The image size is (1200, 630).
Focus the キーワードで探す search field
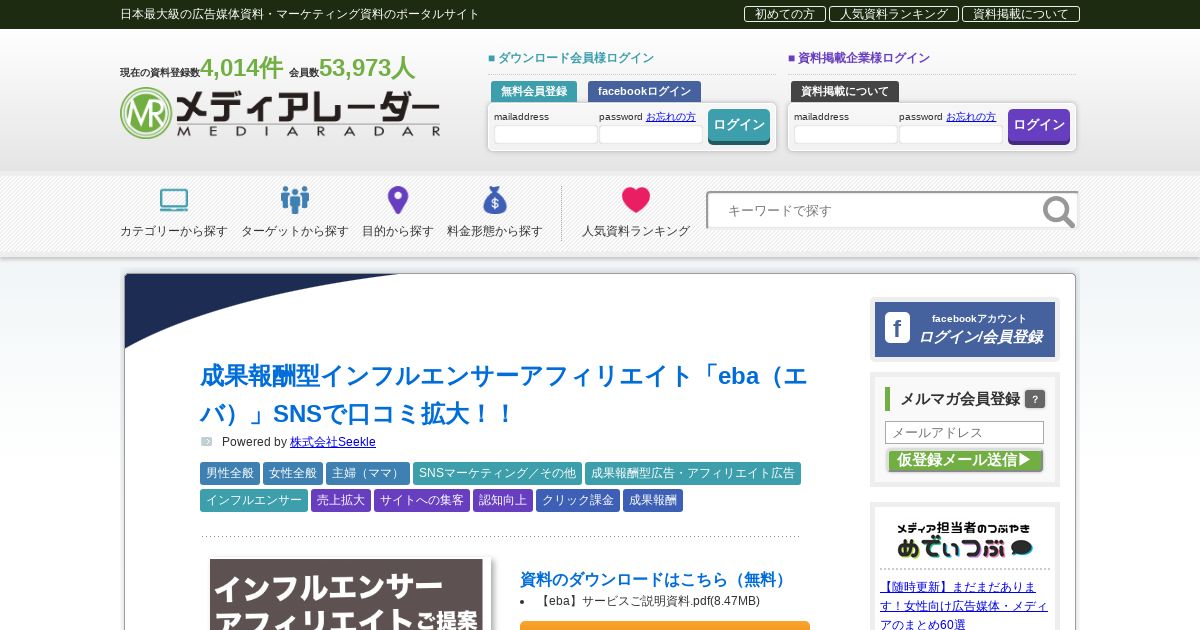pos(875,211)
